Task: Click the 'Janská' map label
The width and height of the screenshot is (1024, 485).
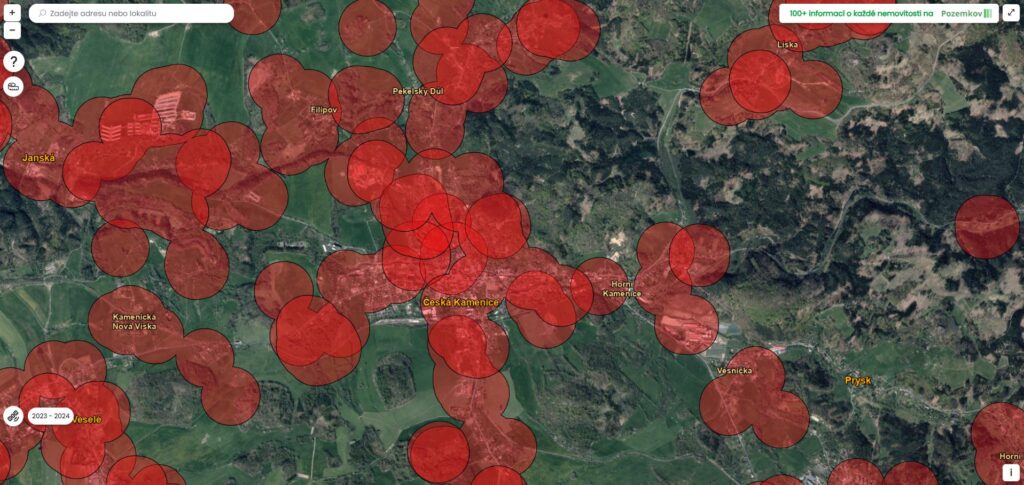Action: [39, 158]
